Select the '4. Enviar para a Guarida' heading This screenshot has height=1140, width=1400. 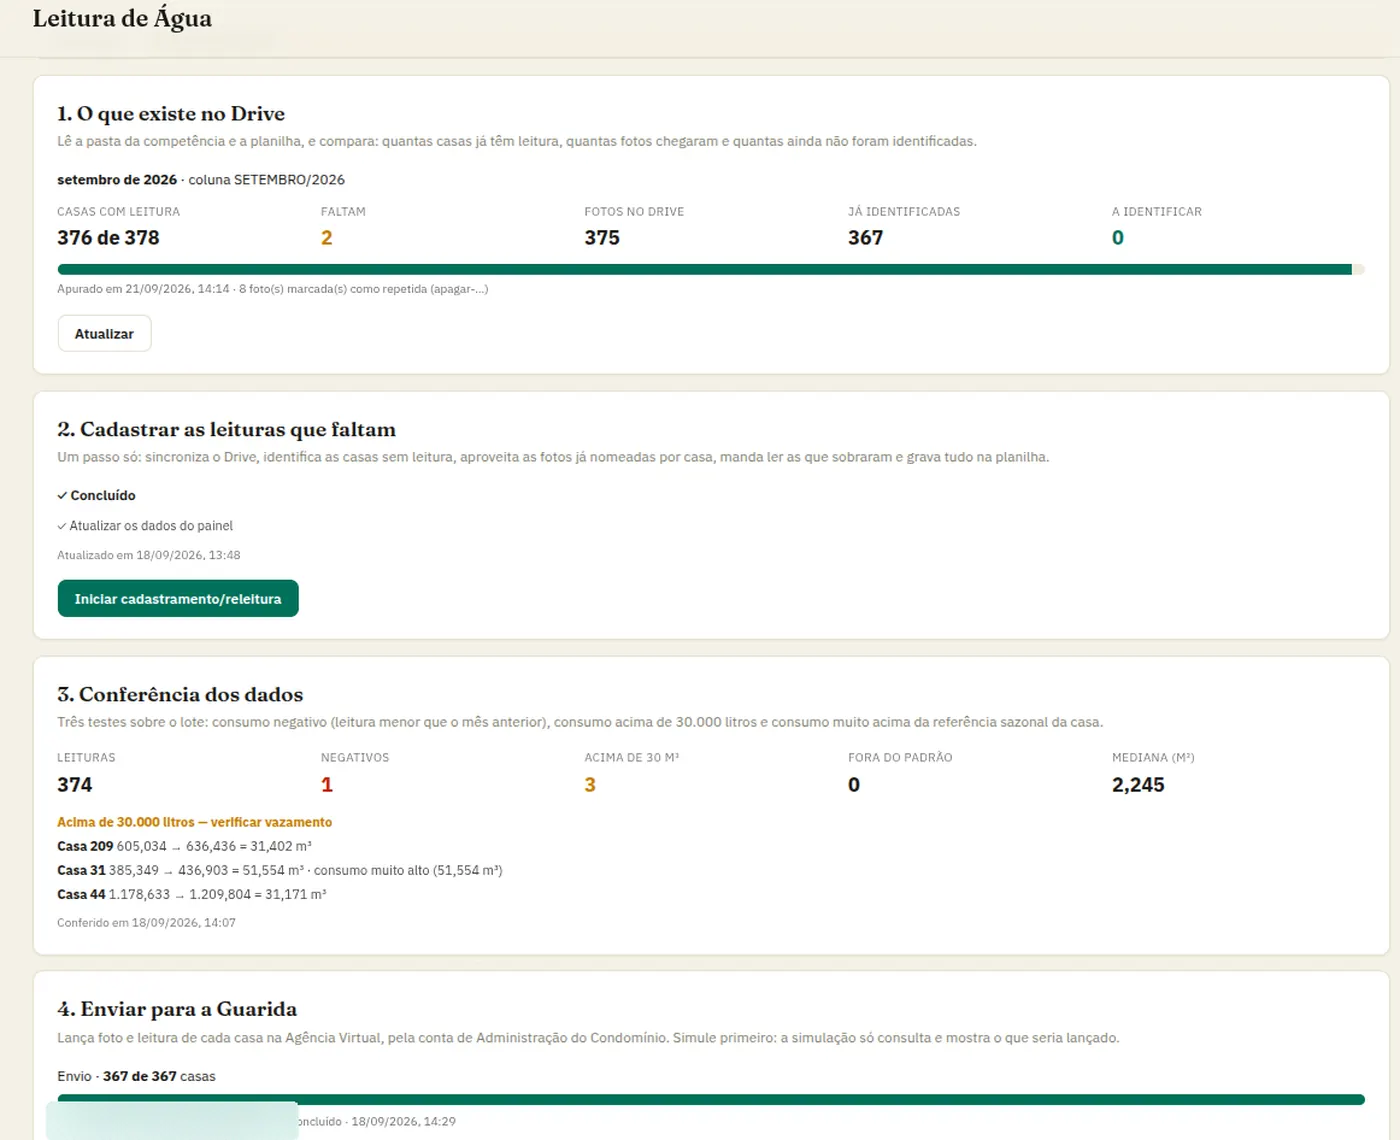[177, 1010]
